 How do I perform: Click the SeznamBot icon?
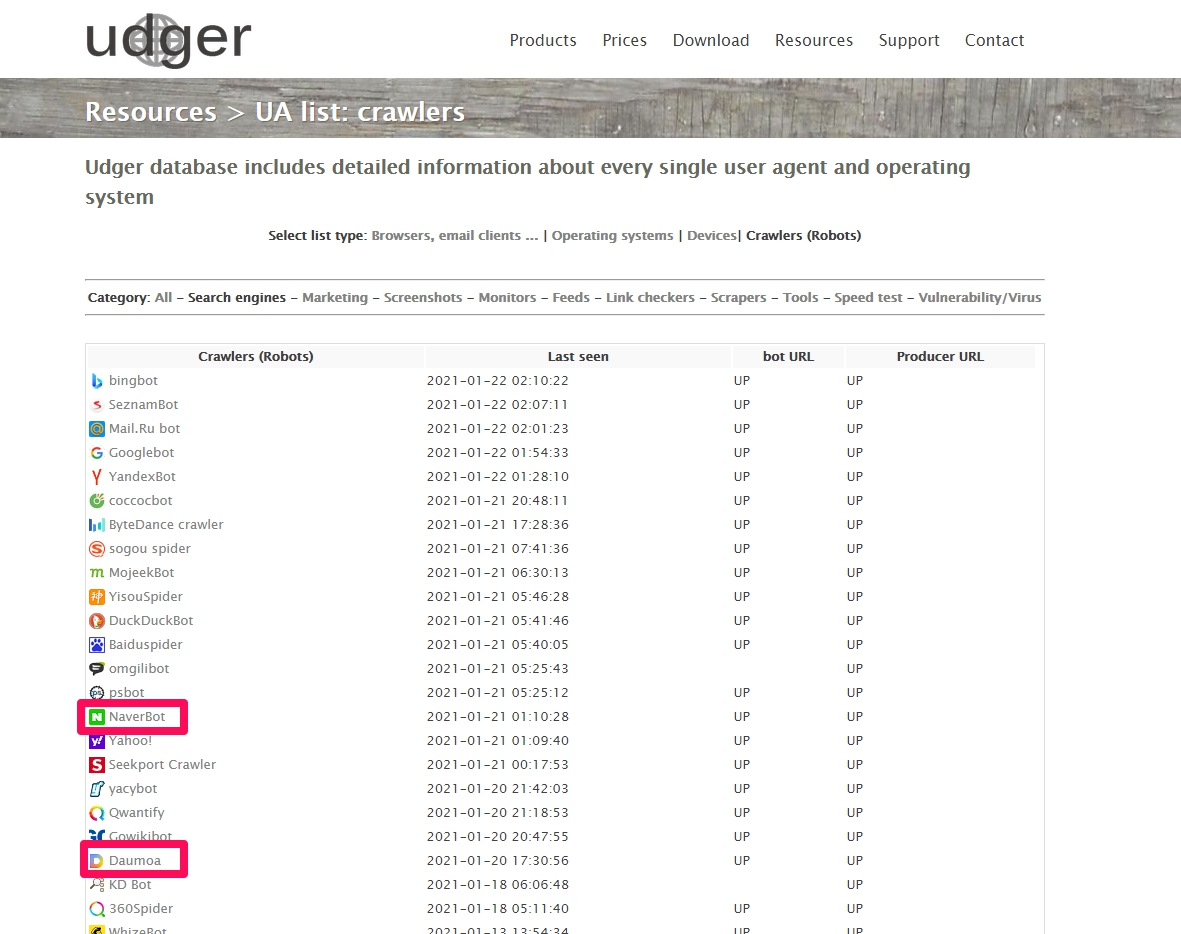[x=96, y=405]
